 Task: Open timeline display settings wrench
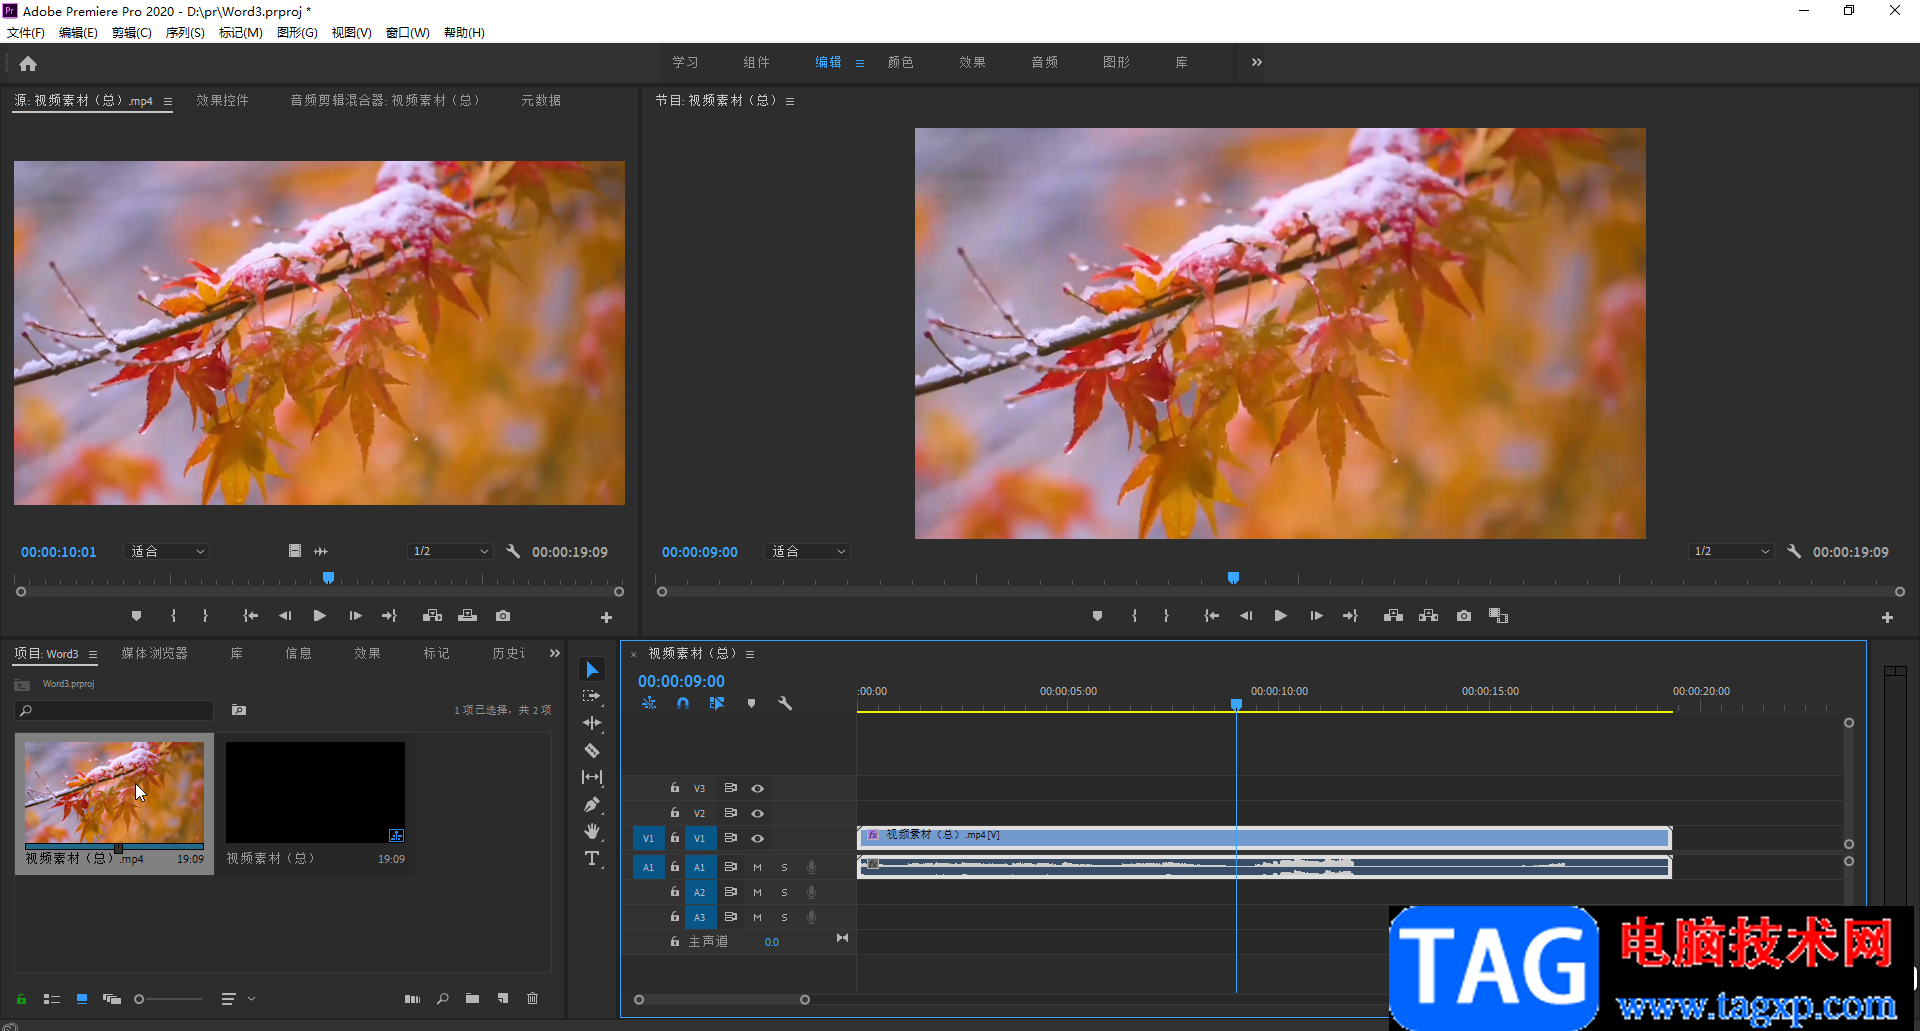point(785,703)
